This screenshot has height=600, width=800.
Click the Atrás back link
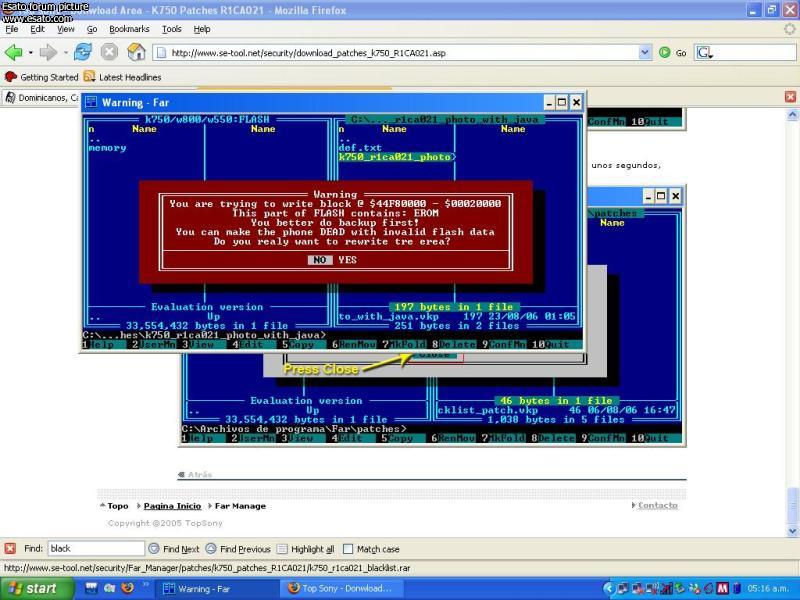coord(199,474)
